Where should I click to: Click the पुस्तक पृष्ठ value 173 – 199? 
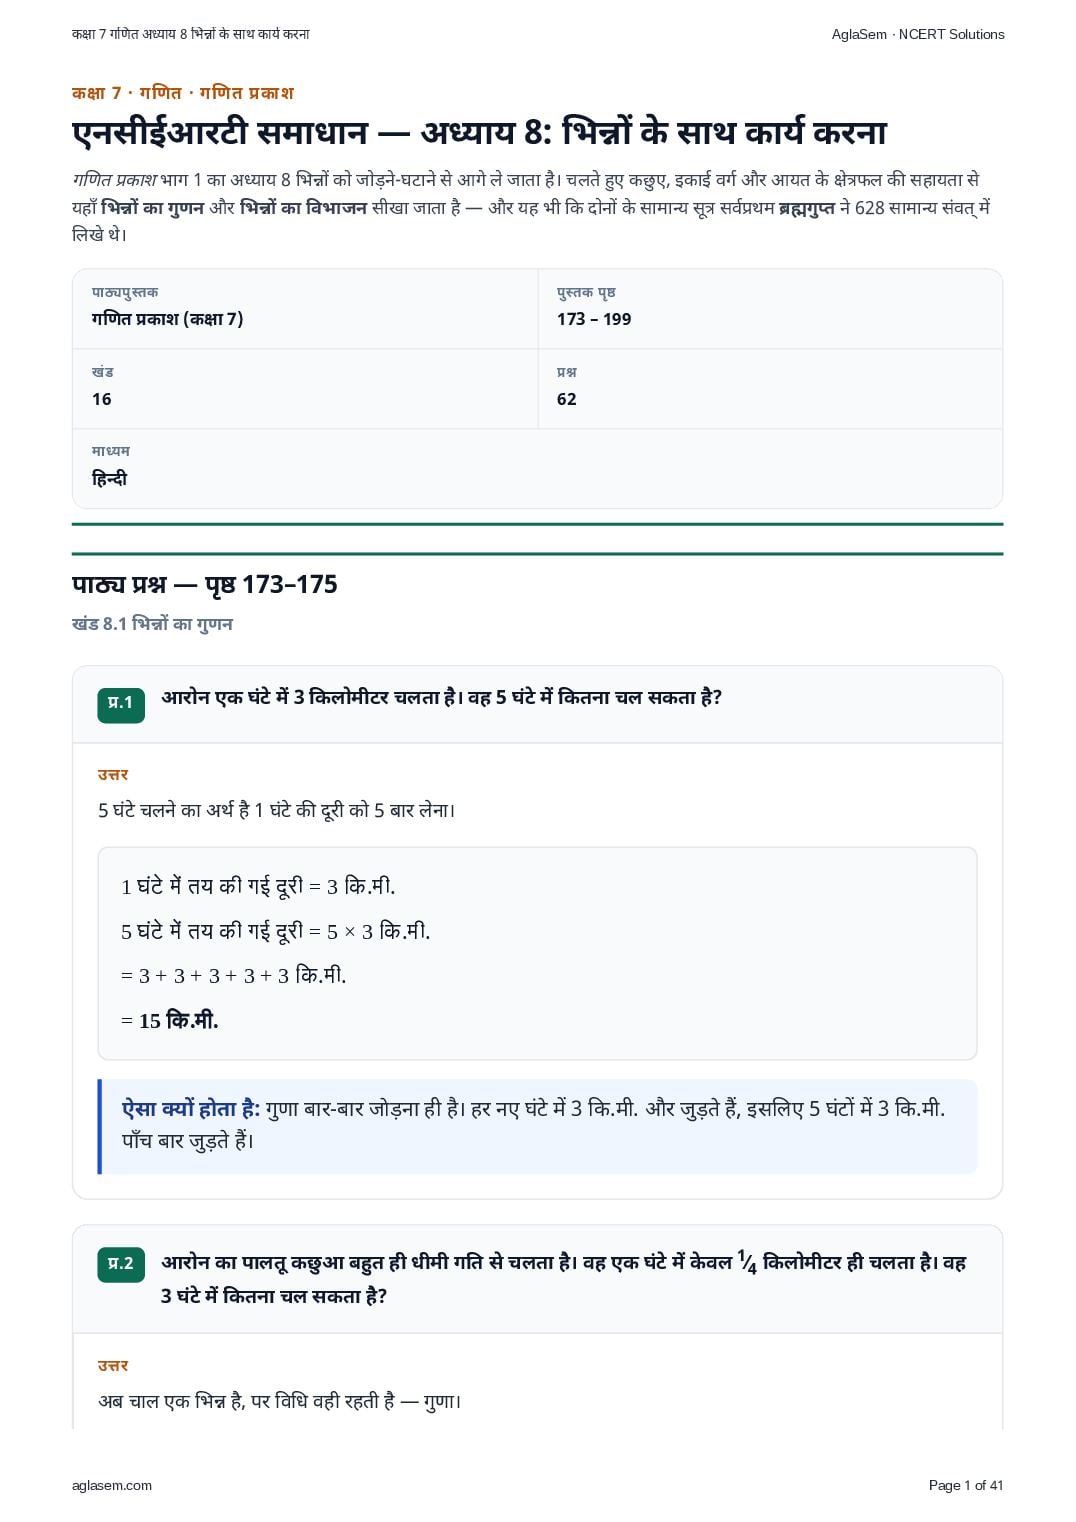tap(594, 319)
